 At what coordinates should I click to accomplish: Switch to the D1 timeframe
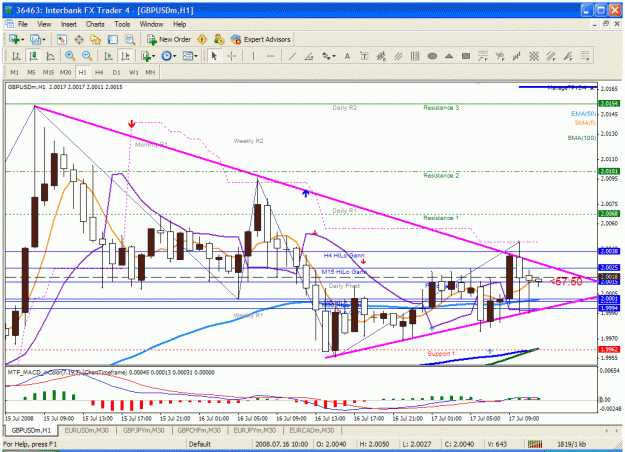click(x=116, y=73)
